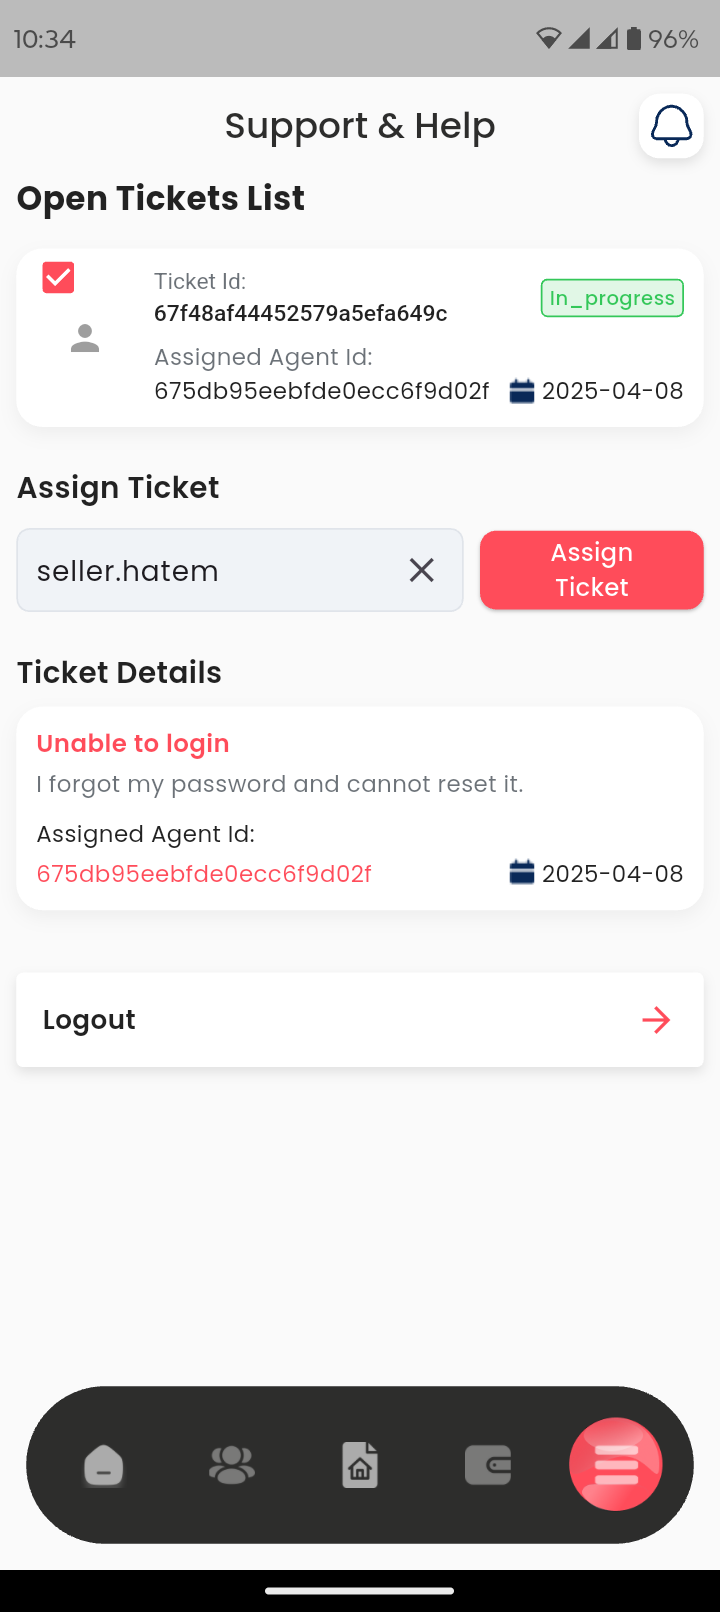Open the Users group tab
This screenshot has height=1612, width=720.
click(x=232, y=1466)
